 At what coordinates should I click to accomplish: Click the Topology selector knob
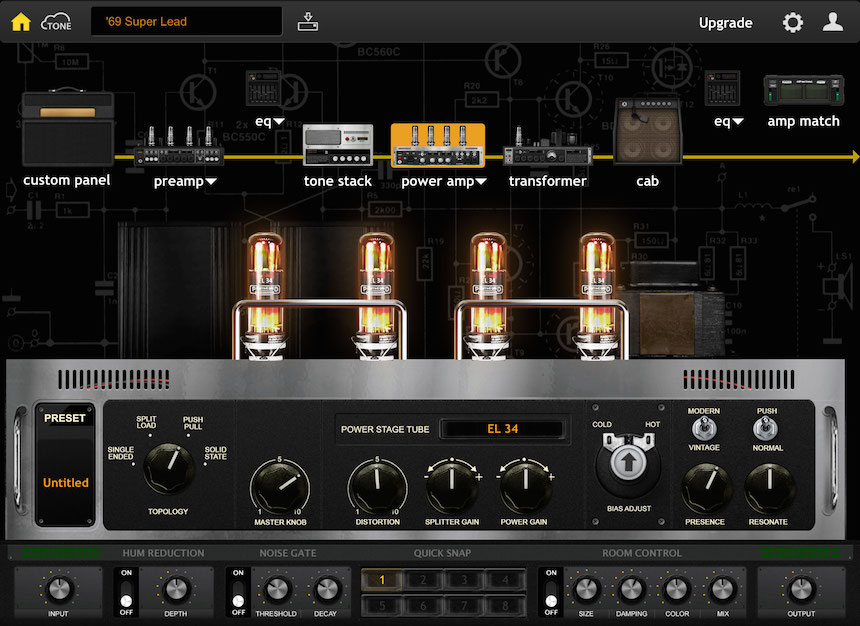click(x=169, y=469)
